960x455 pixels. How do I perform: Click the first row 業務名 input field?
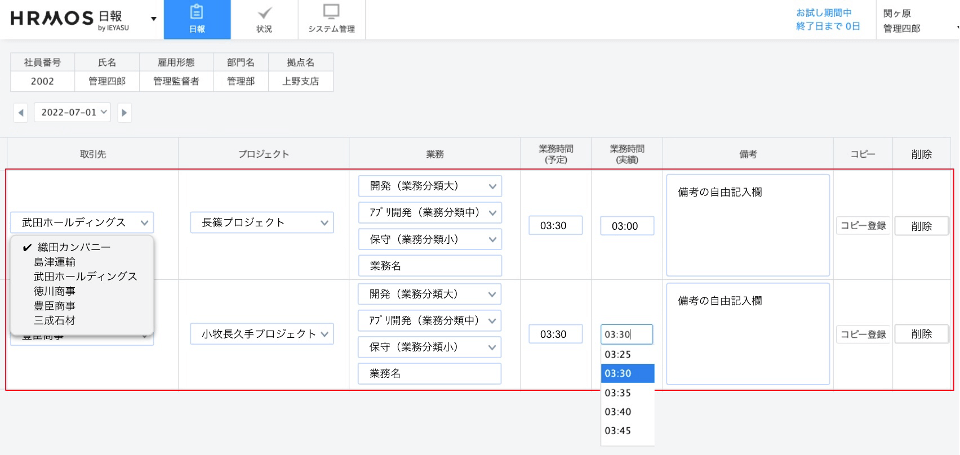point(429,265)
